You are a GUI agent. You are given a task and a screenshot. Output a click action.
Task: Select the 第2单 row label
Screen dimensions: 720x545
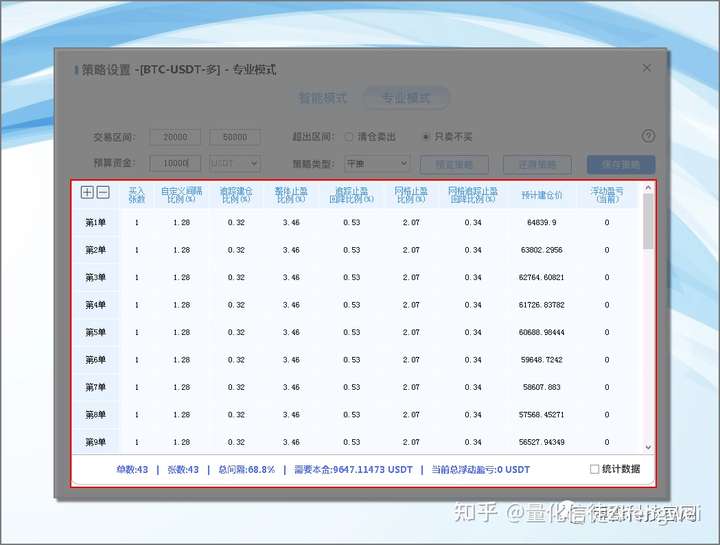pyautogui.click(x=96, y=250)
